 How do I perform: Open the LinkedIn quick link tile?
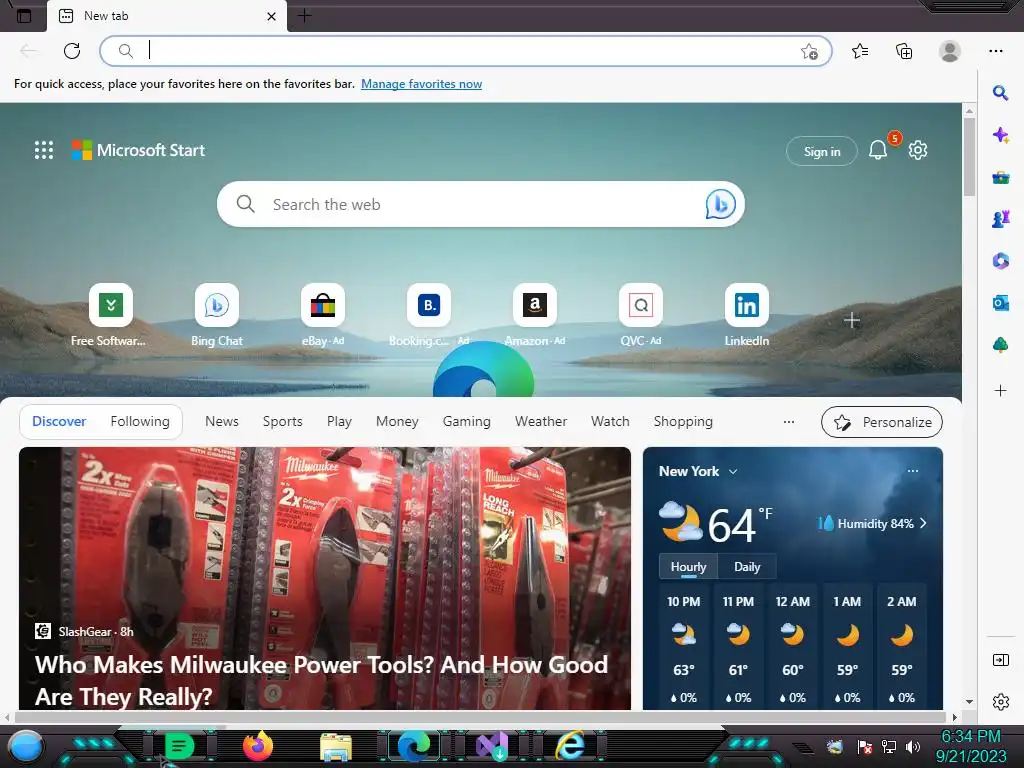746,305
